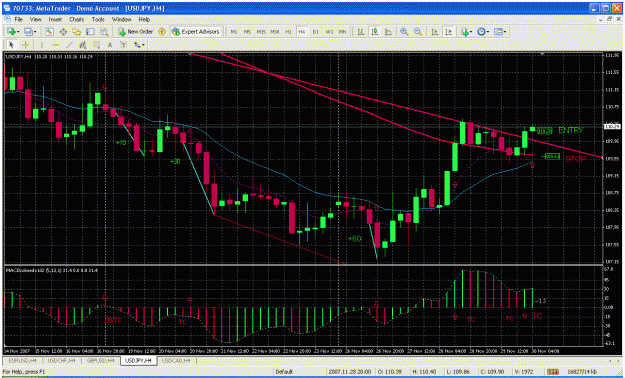
Task: Toggle the Data Window crosshair-circle icon
Action: (x=63, y=32)
